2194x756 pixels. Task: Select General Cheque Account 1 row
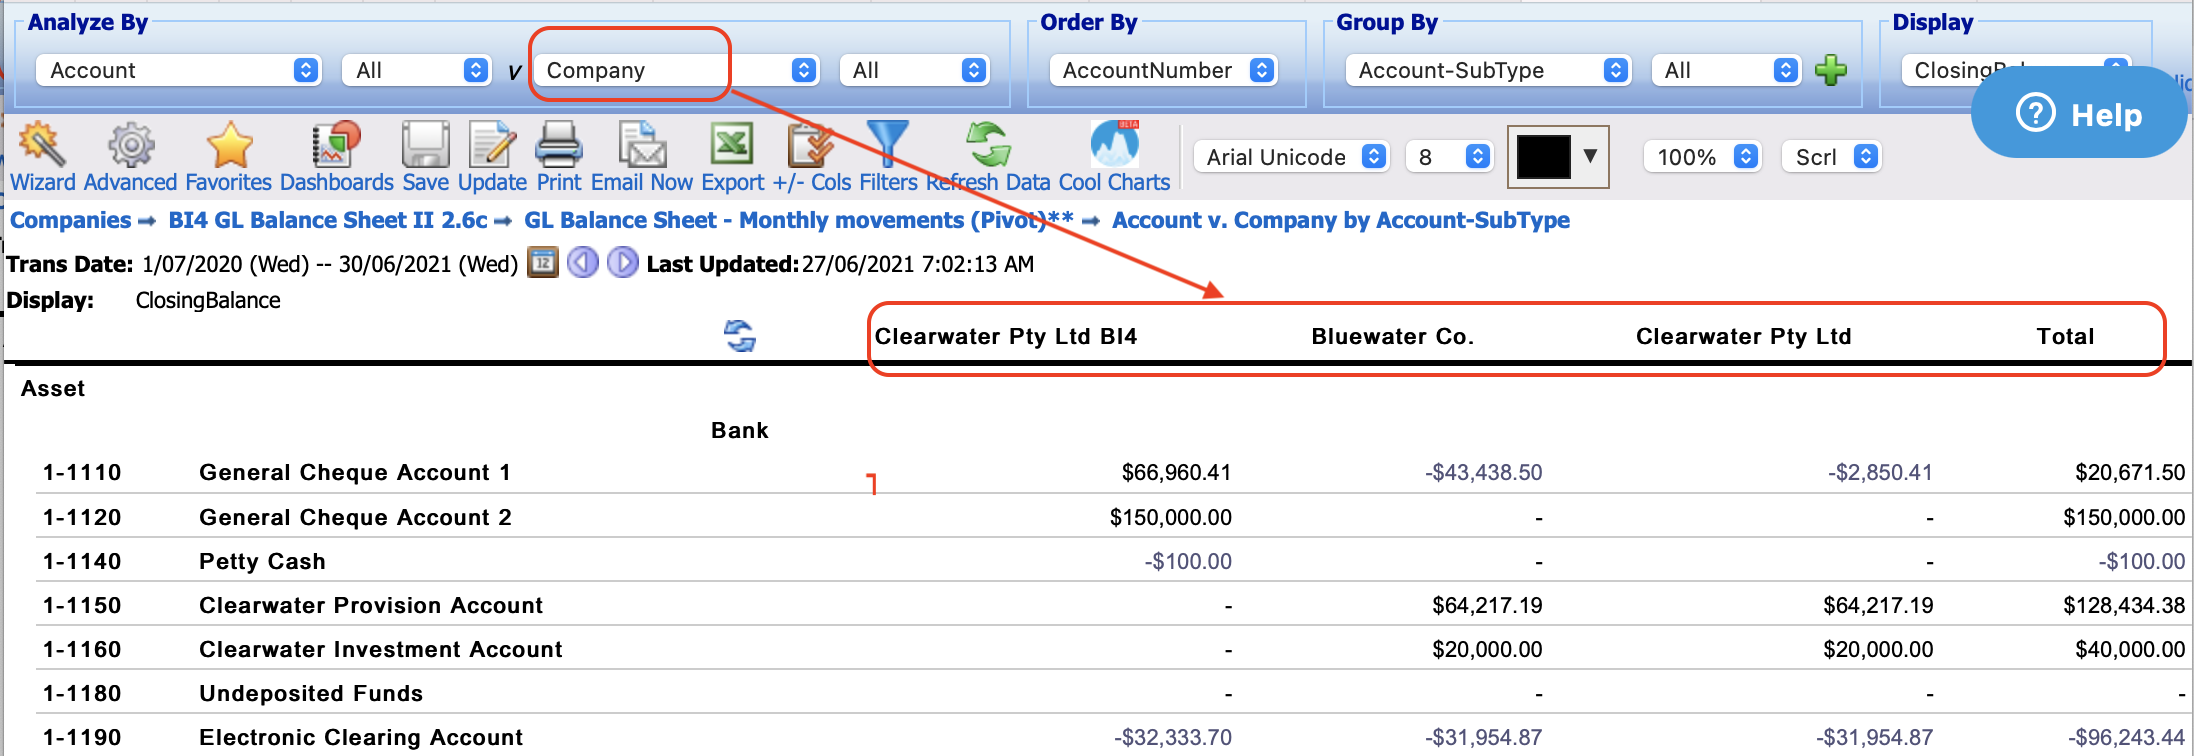(1112, 472)
